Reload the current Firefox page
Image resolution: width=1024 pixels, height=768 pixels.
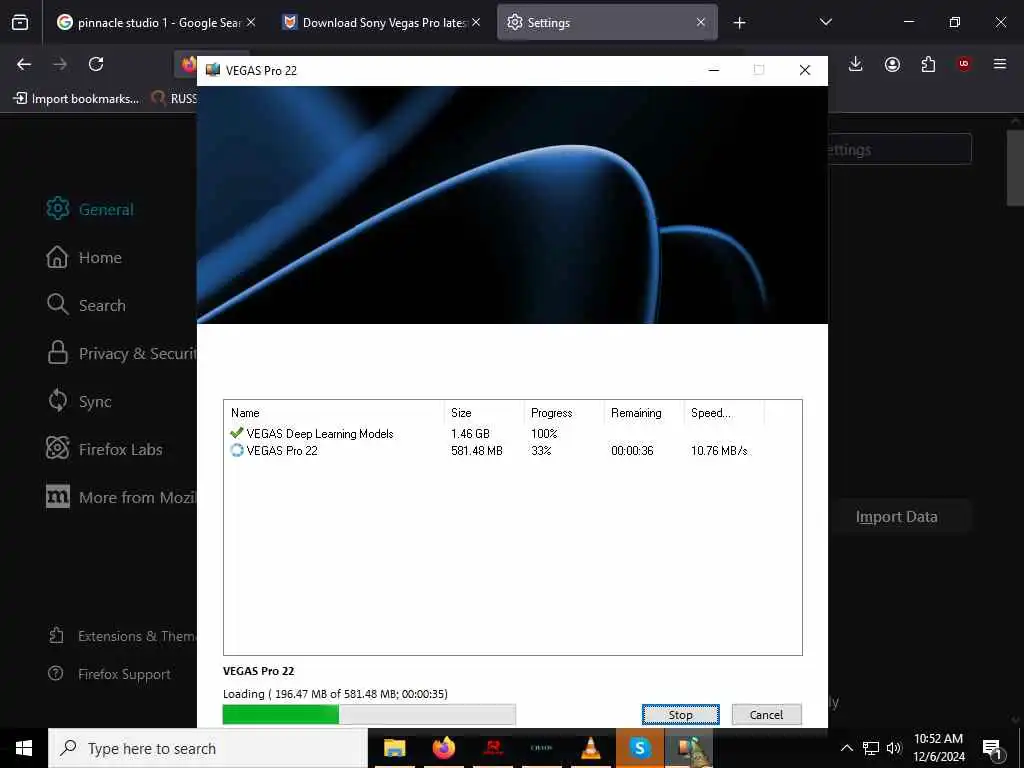point(96,64)
